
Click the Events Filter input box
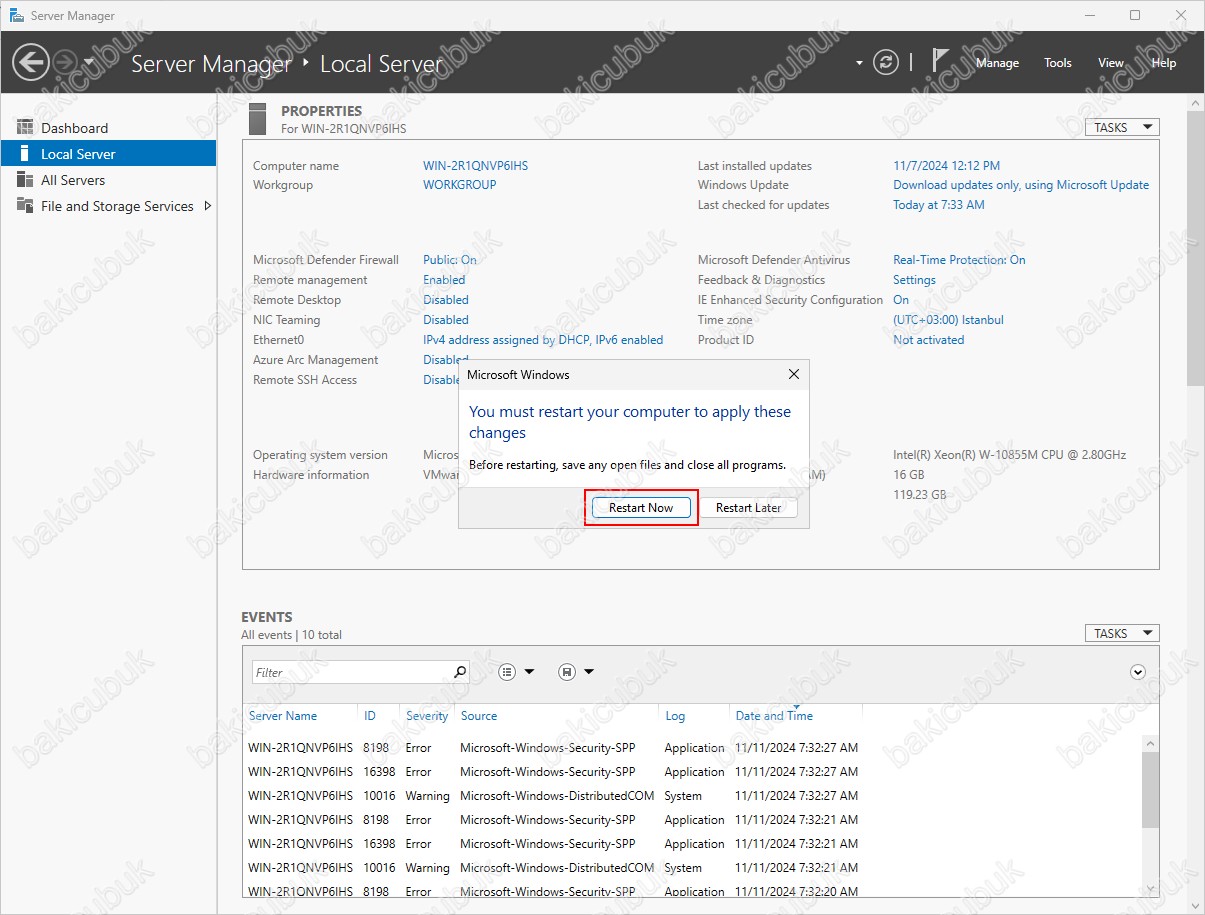(351, 672)
